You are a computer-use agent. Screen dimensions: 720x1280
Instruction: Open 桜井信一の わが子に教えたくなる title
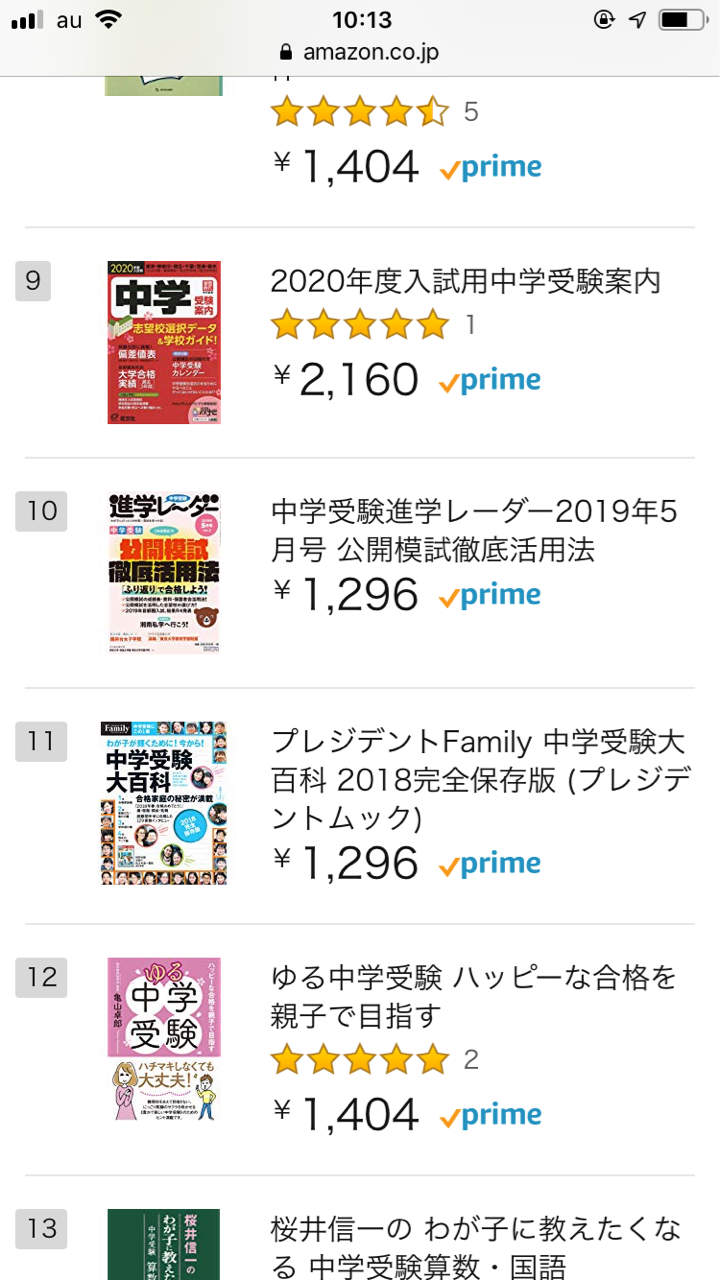point(476,1246)
